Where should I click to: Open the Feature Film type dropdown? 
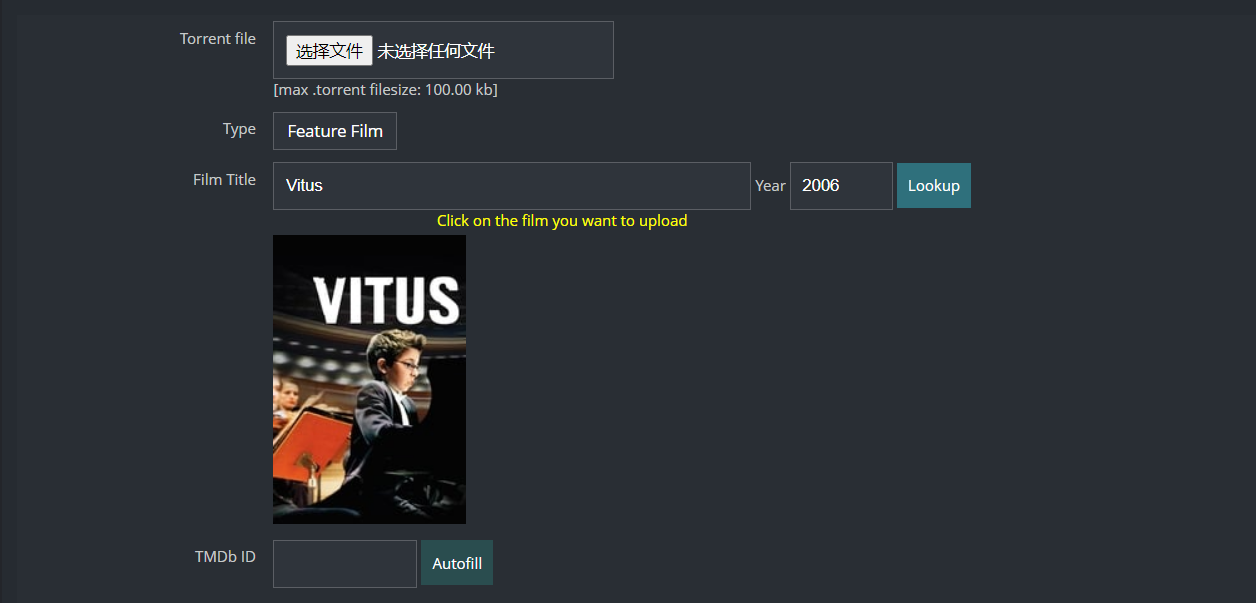tap(335, 131)
